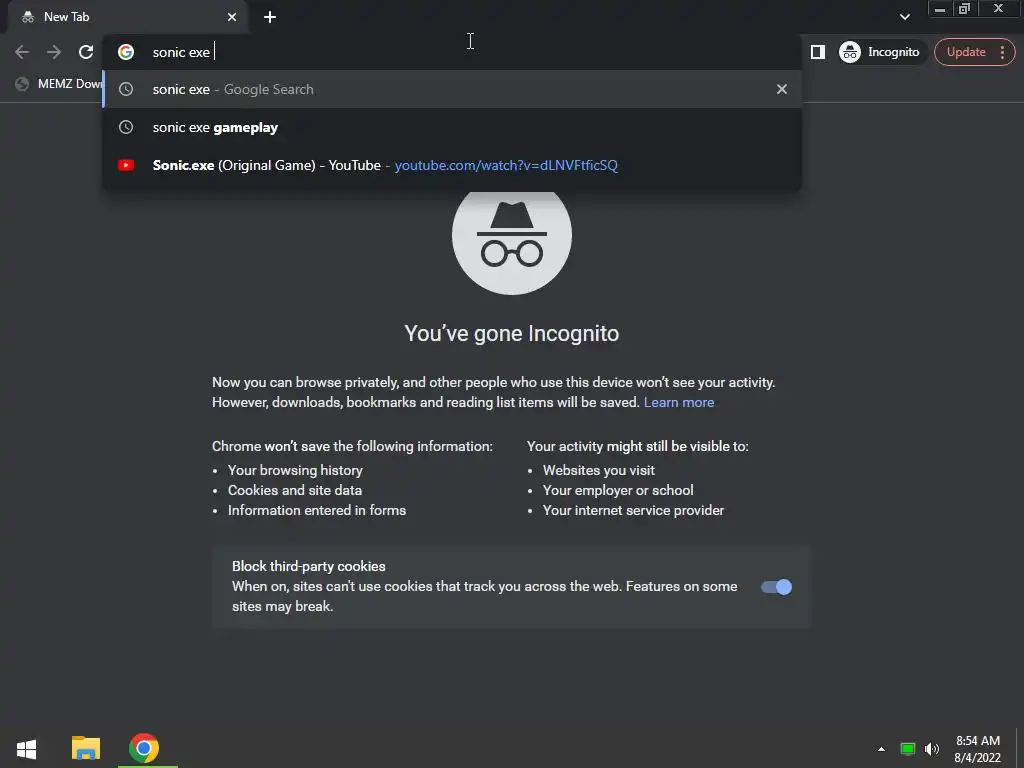Screen dimensions: 1024x768
Task: Click into the address bar containing sonic exe
Action: [452, 52]
